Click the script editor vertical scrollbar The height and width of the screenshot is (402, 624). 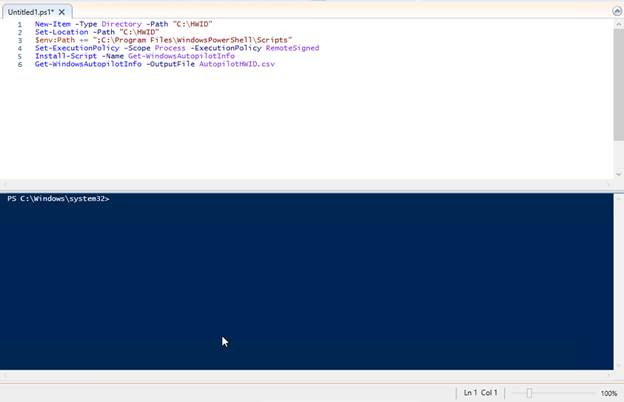pos(616,100)
